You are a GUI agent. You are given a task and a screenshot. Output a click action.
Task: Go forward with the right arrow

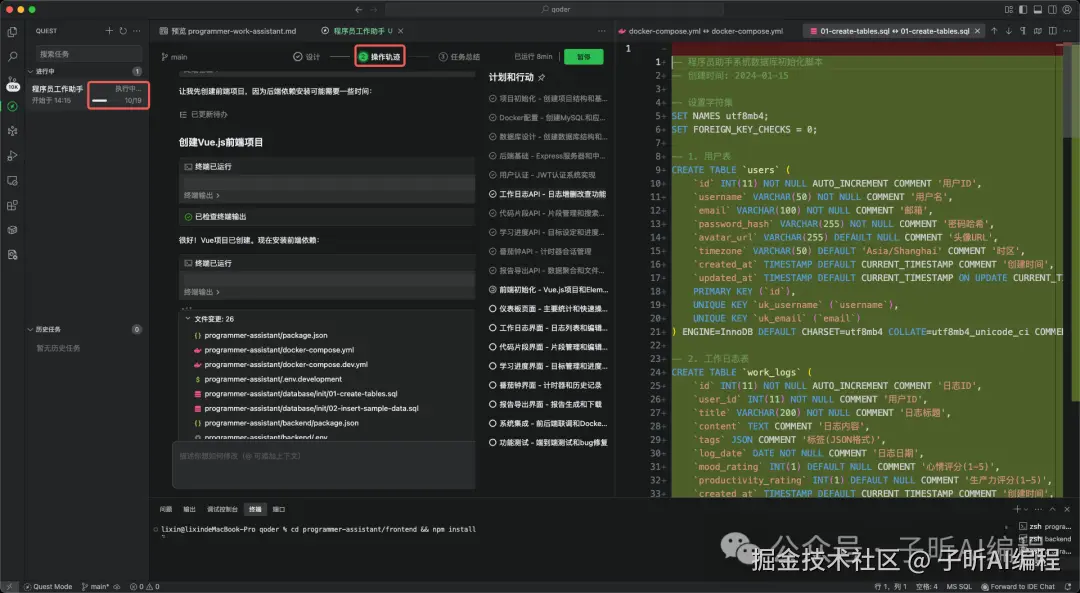tap(374, 10)
